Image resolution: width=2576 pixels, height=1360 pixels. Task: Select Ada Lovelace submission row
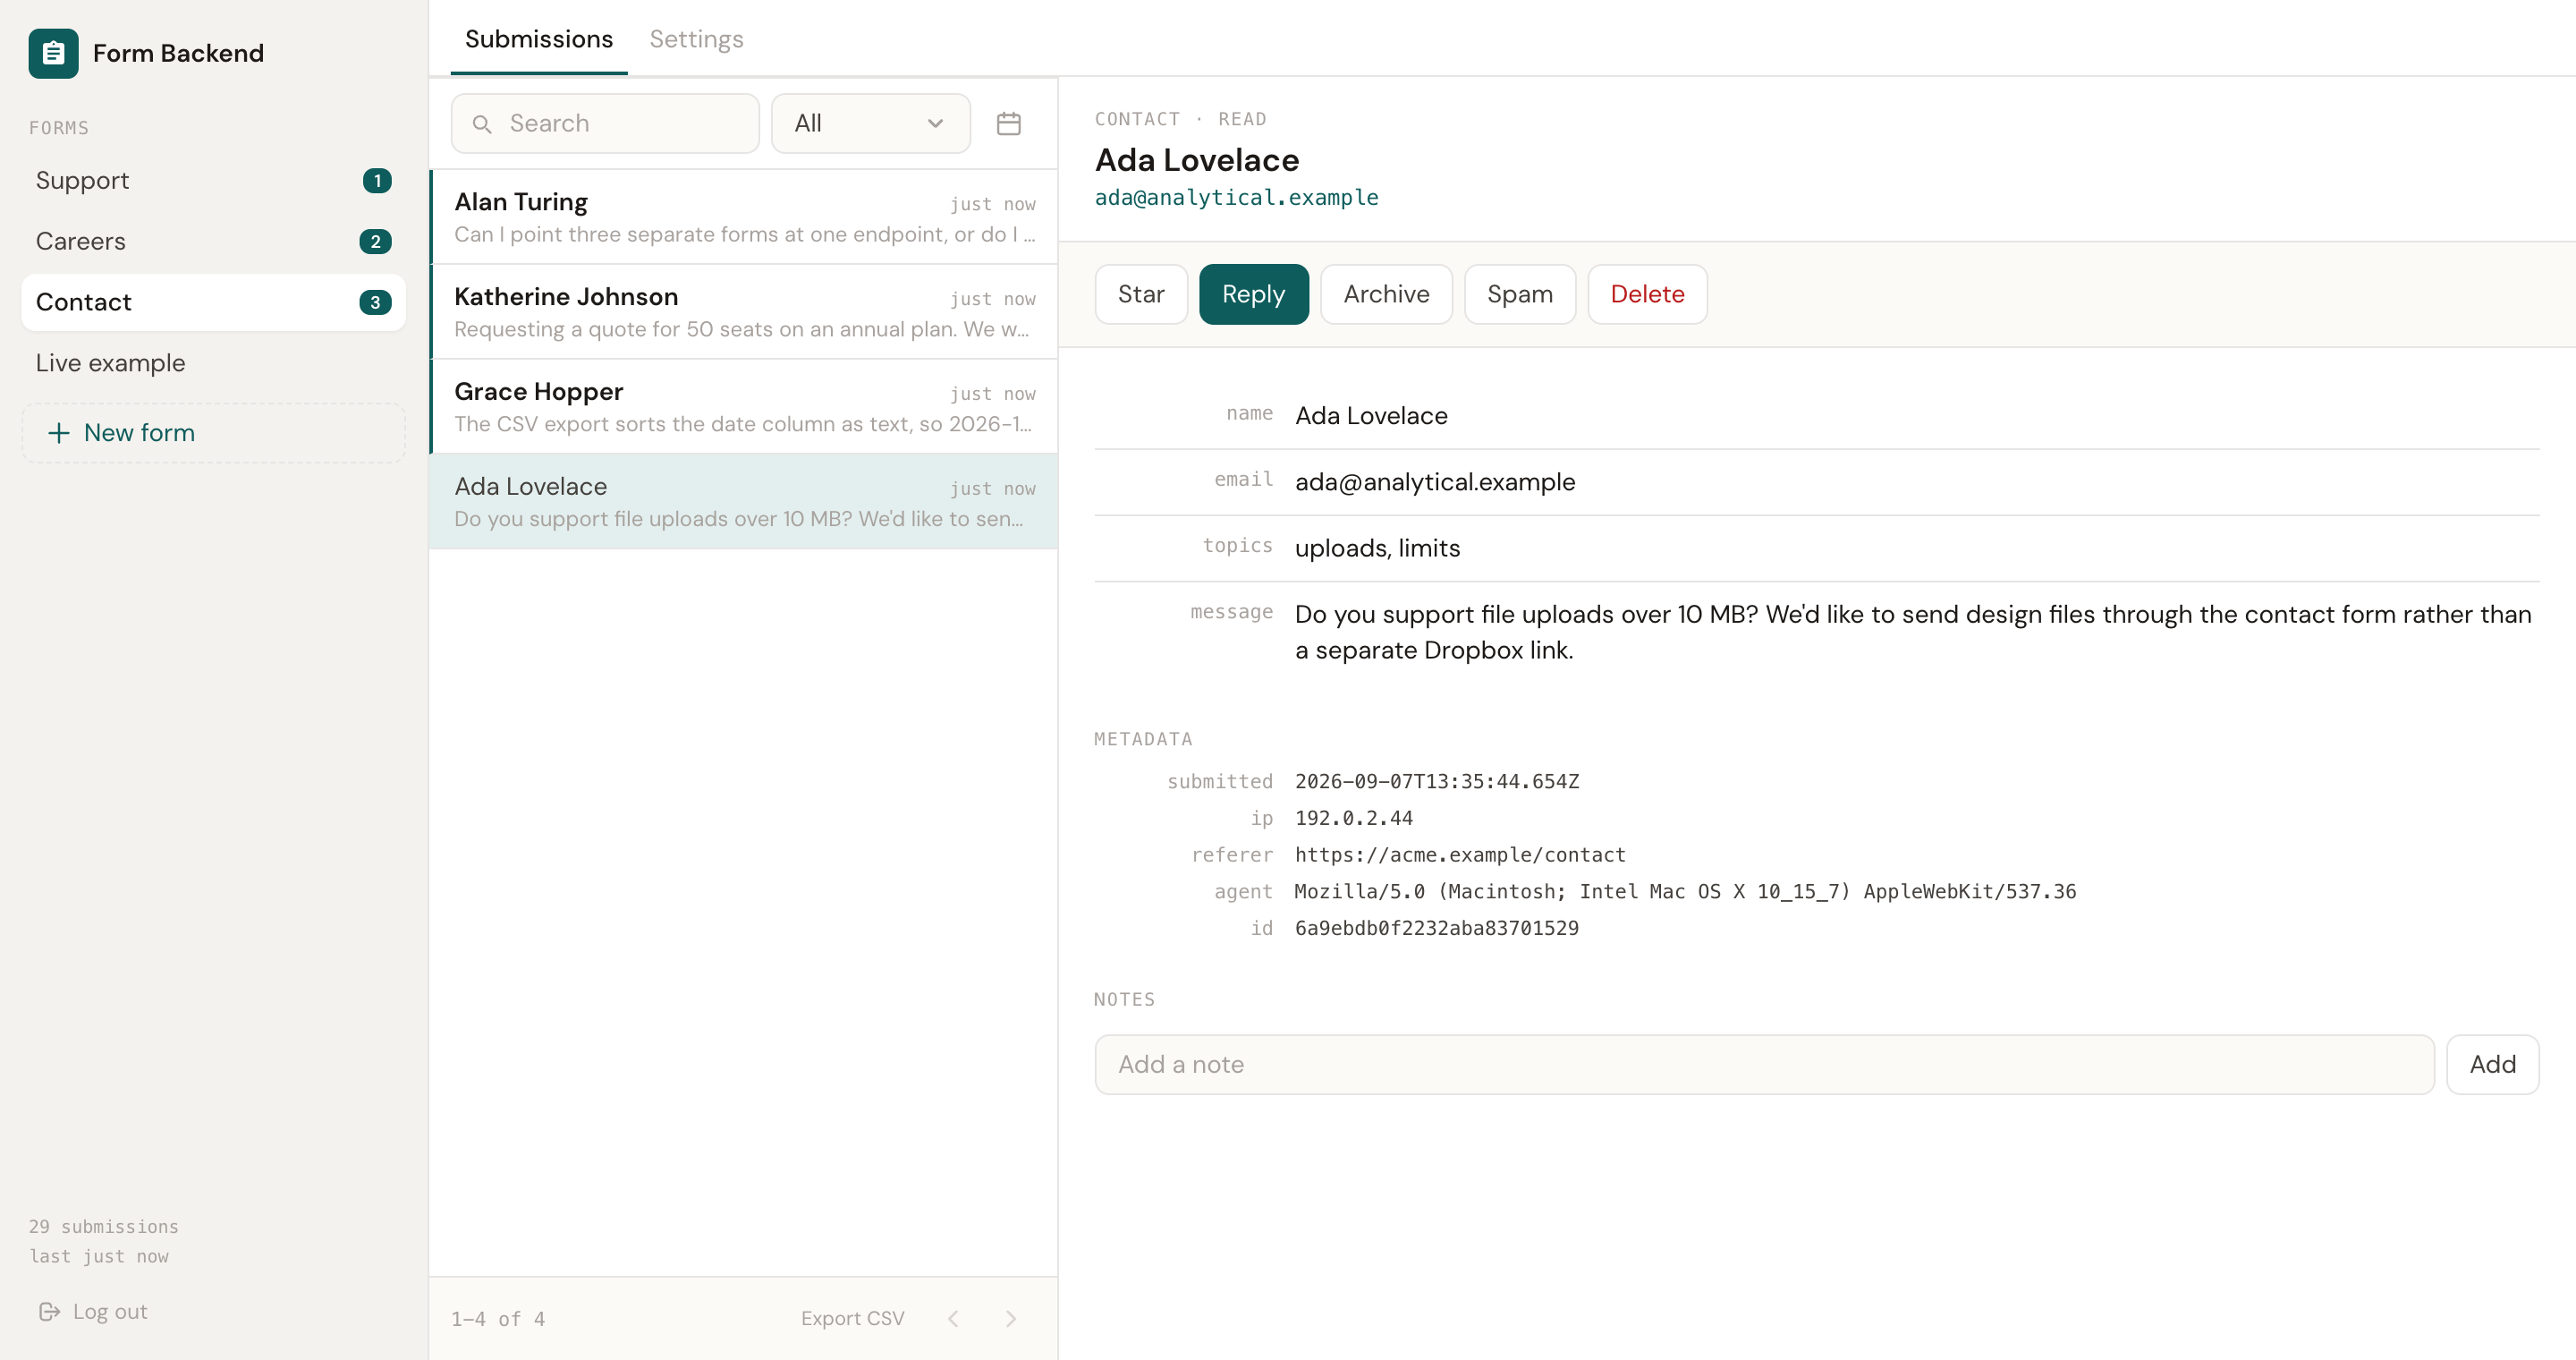pos(744,501)
